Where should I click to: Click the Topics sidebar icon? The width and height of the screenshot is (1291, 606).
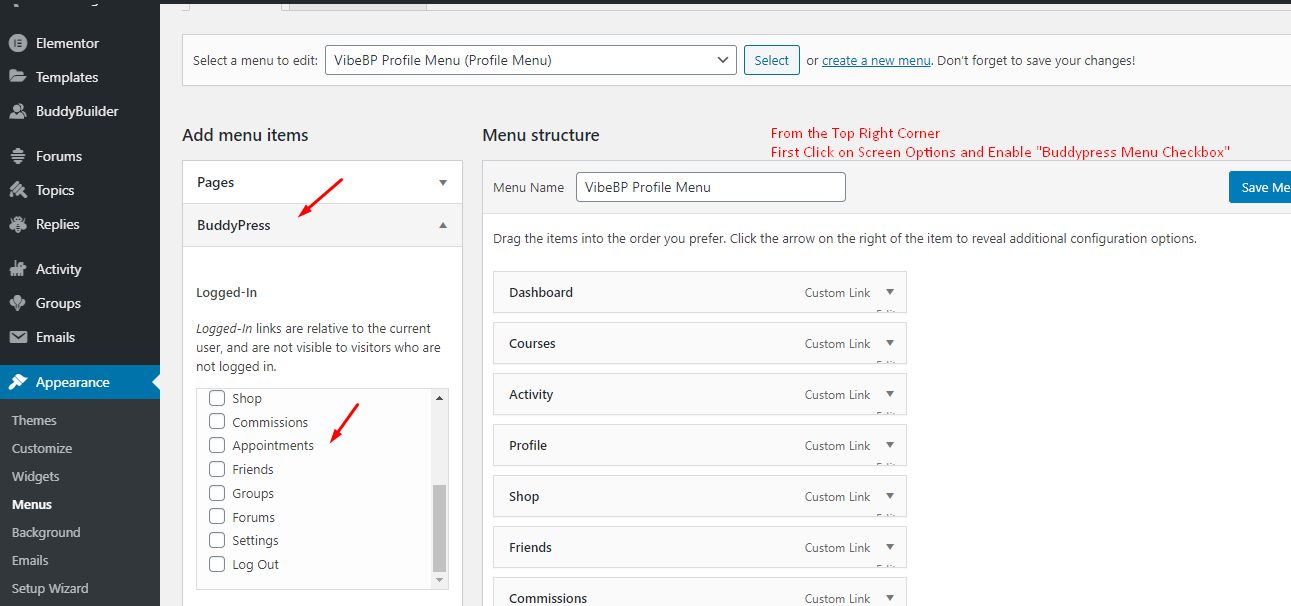(17, 190)
